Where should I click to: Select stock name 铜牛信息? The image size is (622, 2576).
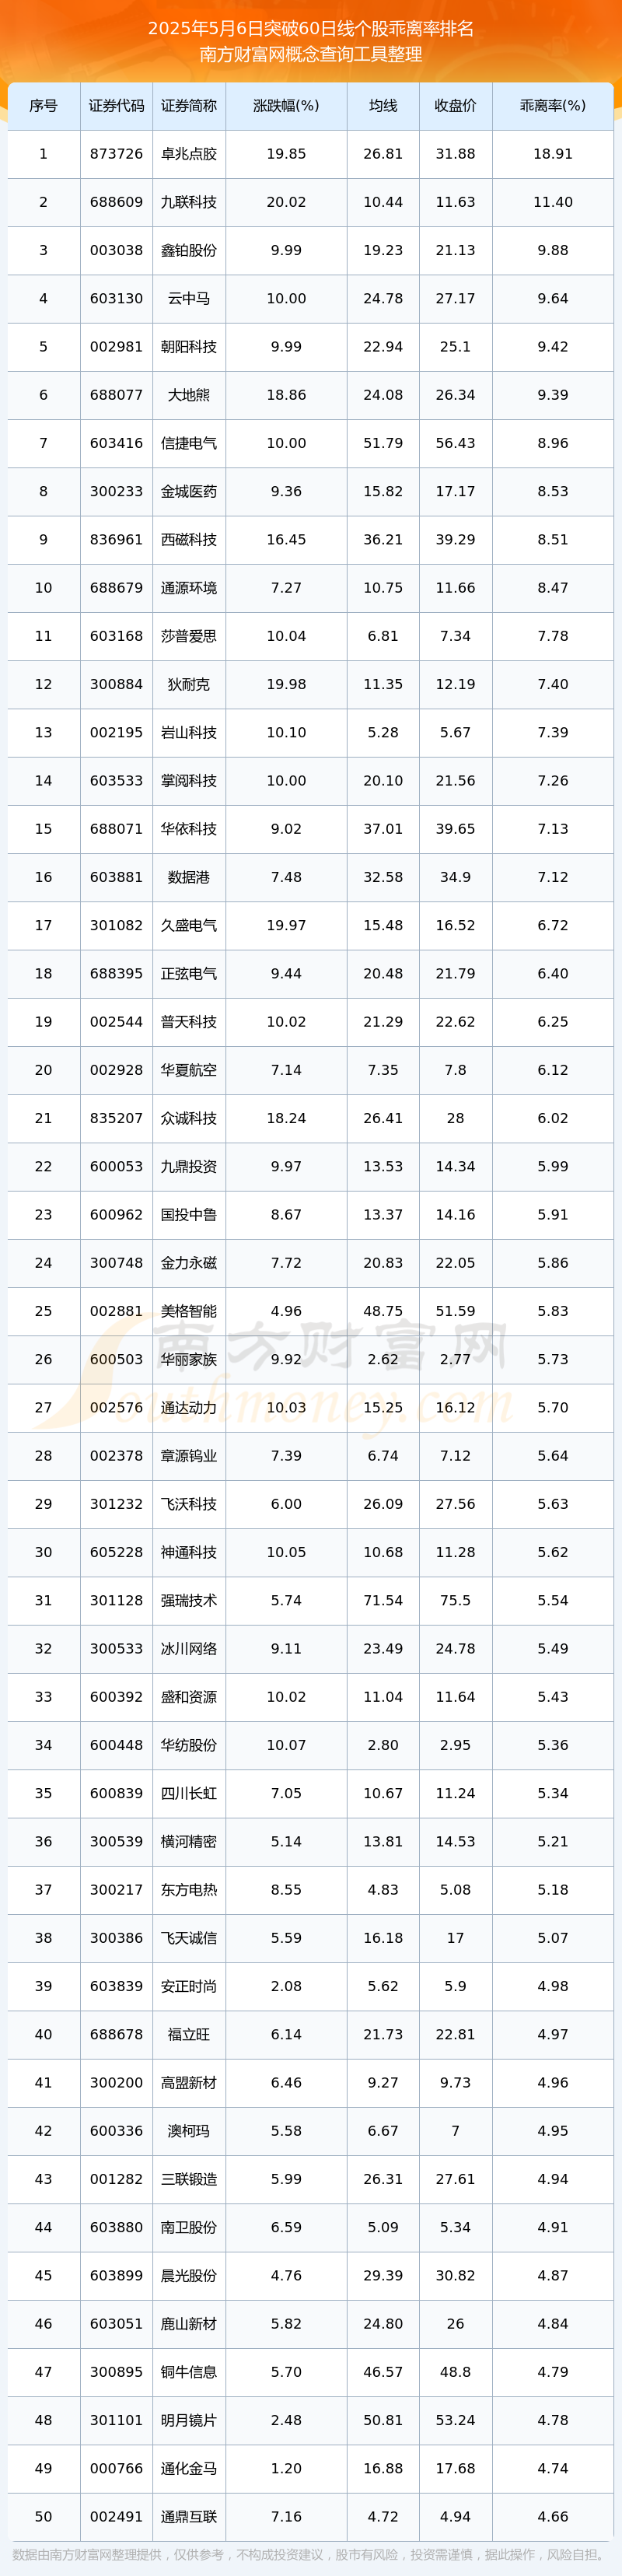pyautogui.click(x=189, y=2372)
